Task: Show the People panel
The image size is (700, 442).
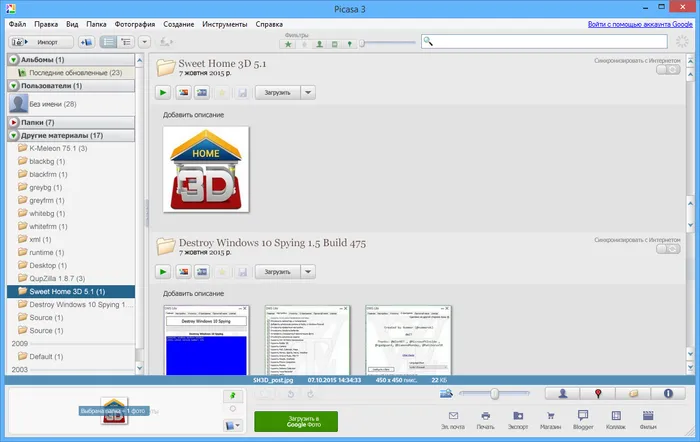Action: pyautogui.click(x=562, y=393)
